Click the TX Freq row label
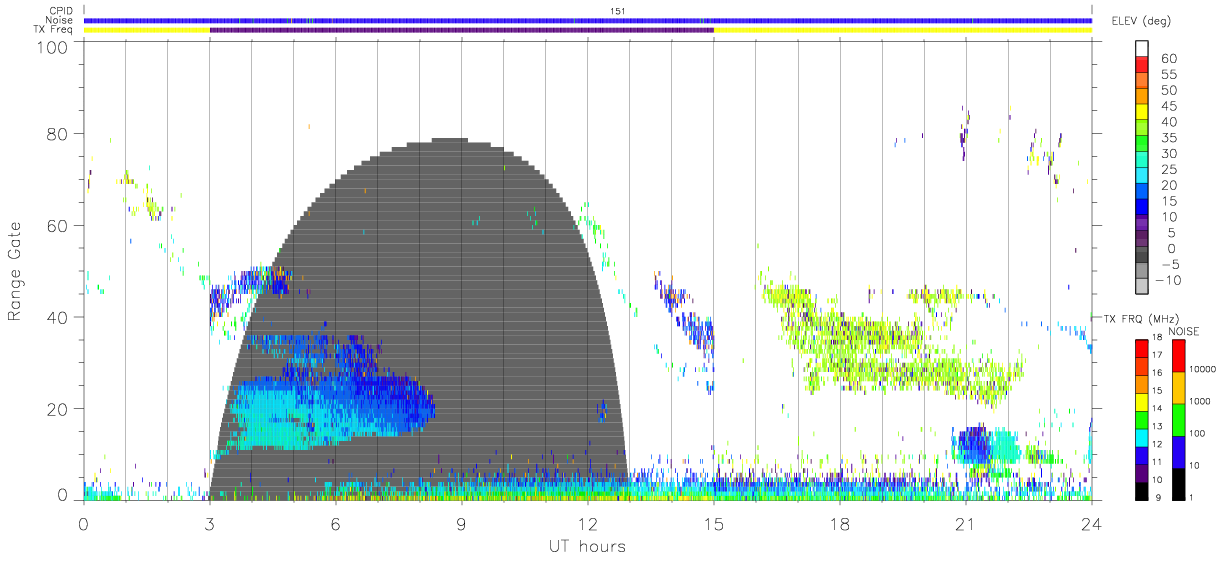The image size is (1228, 567). pyautogui.click(x=55, y=29)
